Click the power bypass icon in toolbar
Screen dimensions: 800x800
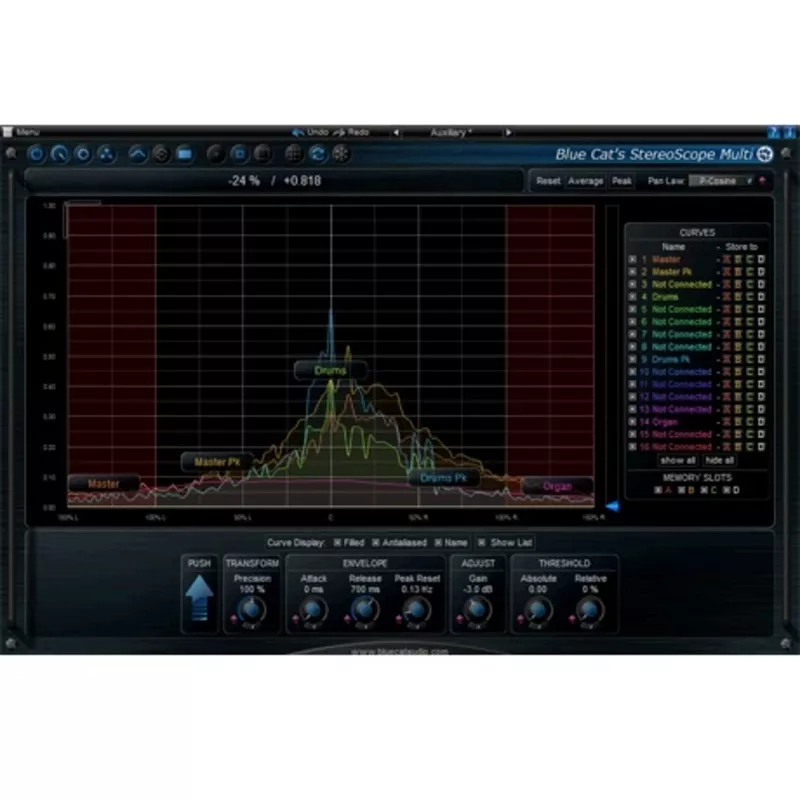click(36, 154)
